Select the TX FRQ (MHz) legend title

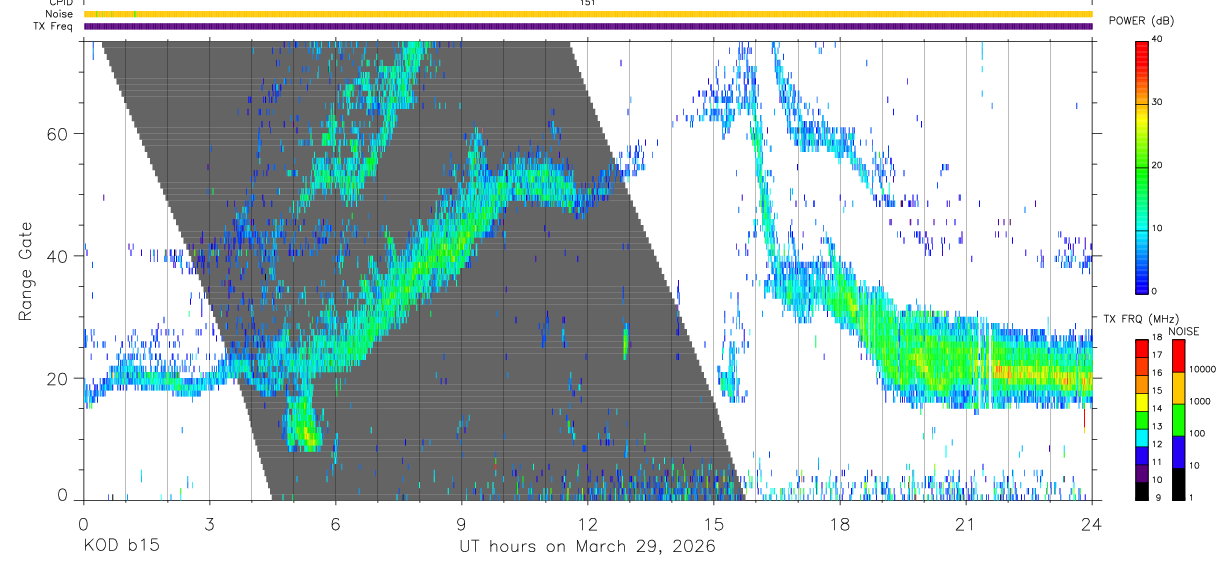tap(1143, 319)
